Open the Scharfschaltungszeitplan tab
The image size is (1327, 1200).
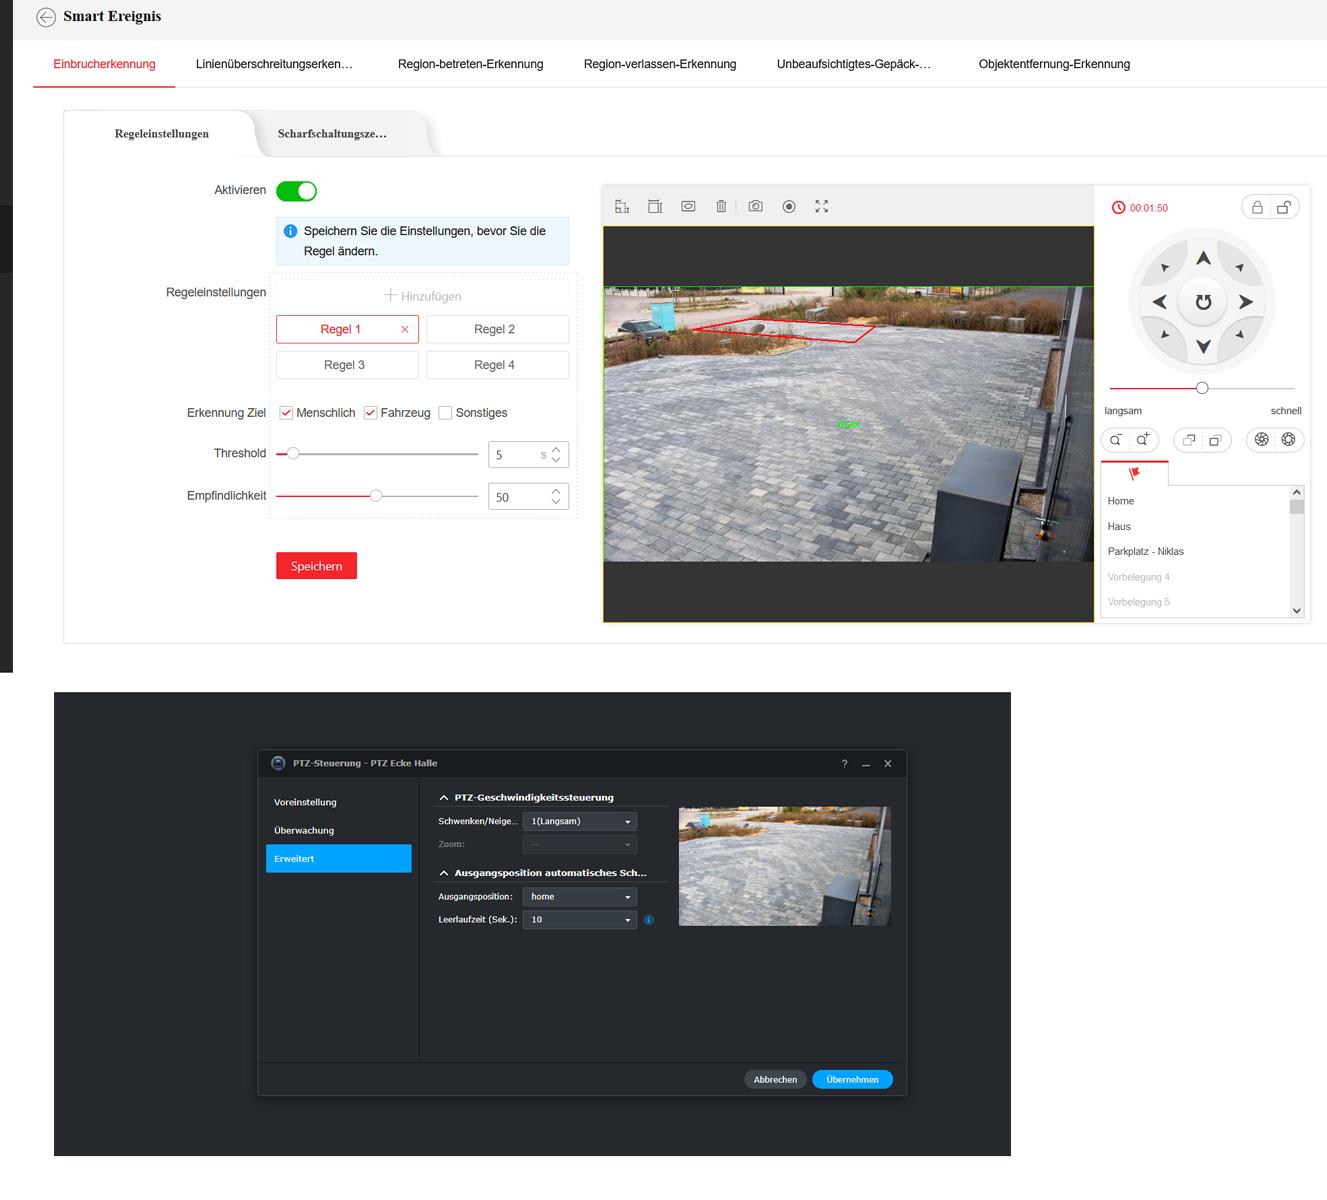pos(332,134)
